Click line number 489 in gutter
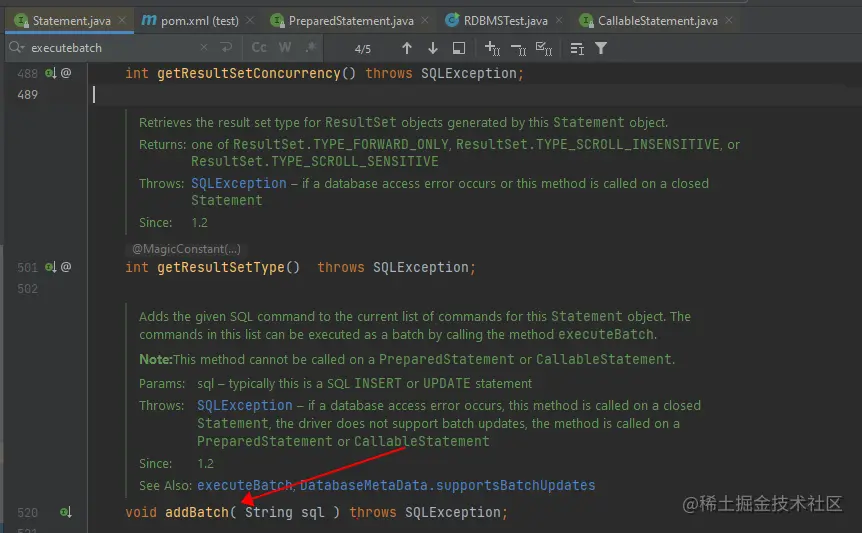Image resolution: width=862 pixels, height=533 pixels. [27, 95]
